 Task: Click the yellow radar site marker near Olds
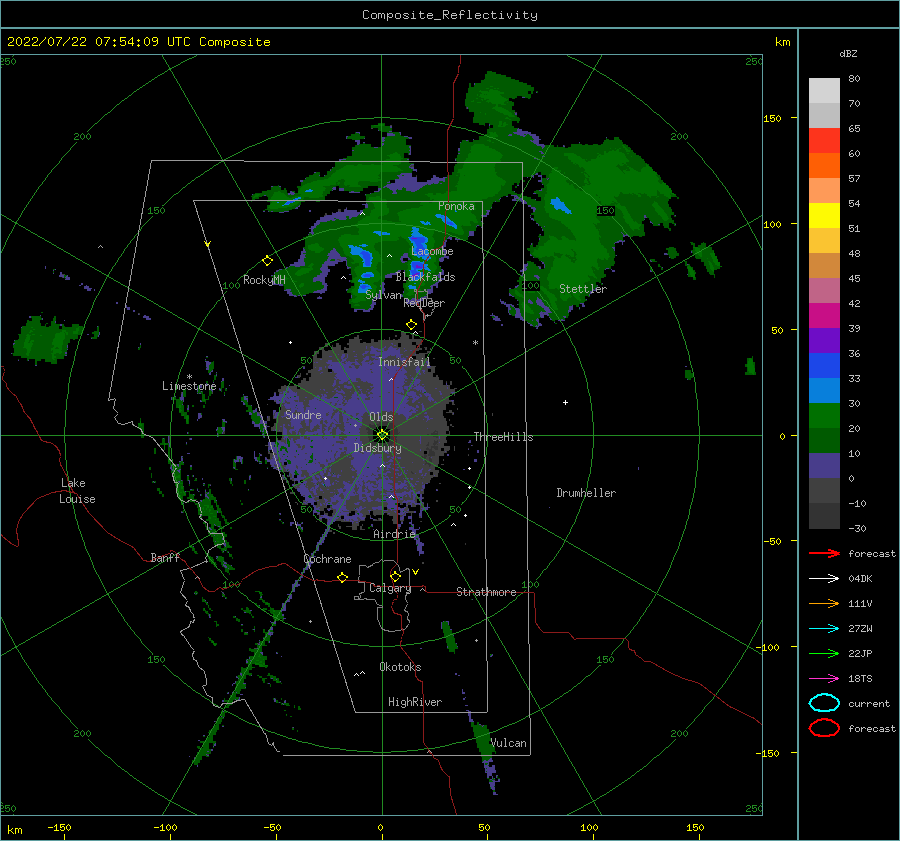[x=382, y=435]
